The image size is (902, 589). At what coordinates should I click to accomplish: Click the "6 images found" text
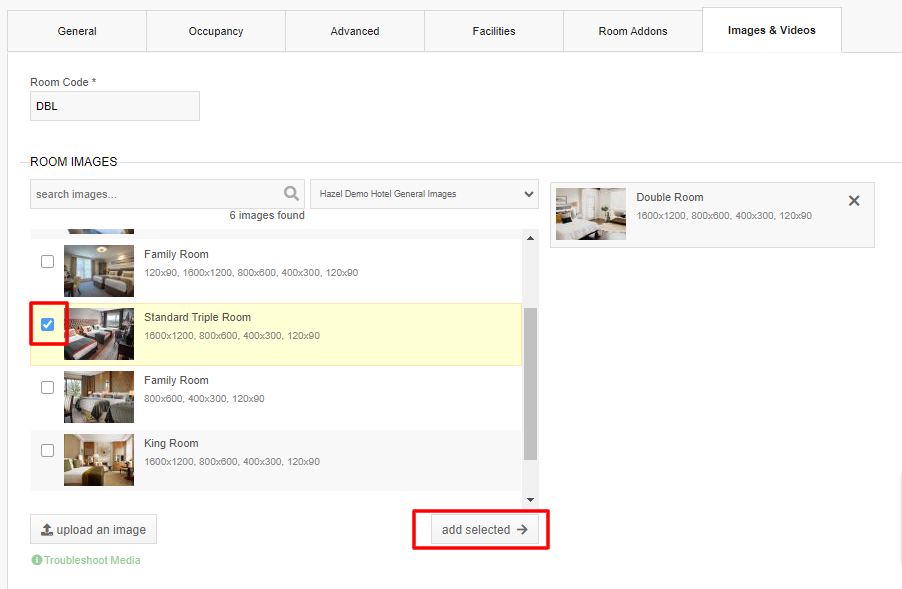click(267, 215)
